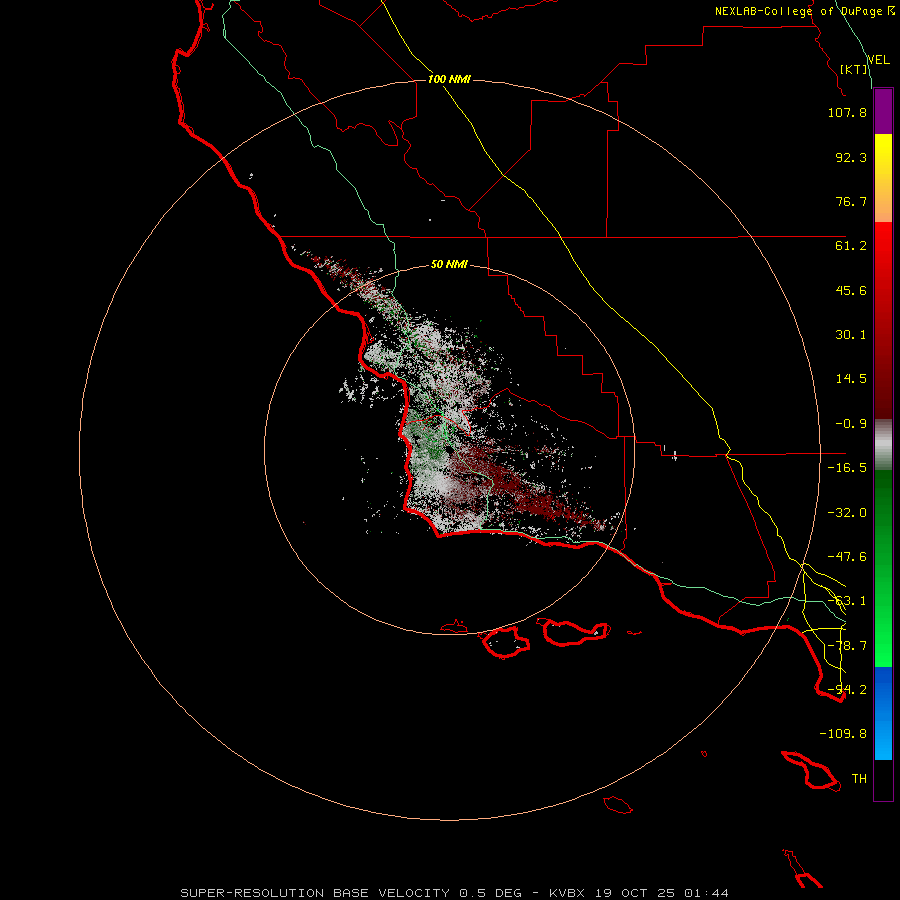
Task: Click the TH threshold label
Action: pyautogui.click(x=859, y=779)
